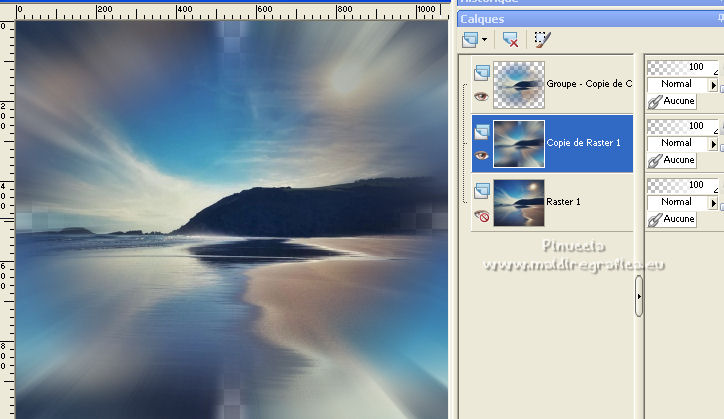Click blend mode arrow for Groupe - Copie layer
The height and width of the screenshot is (419, 724).
tap(713, 85)
